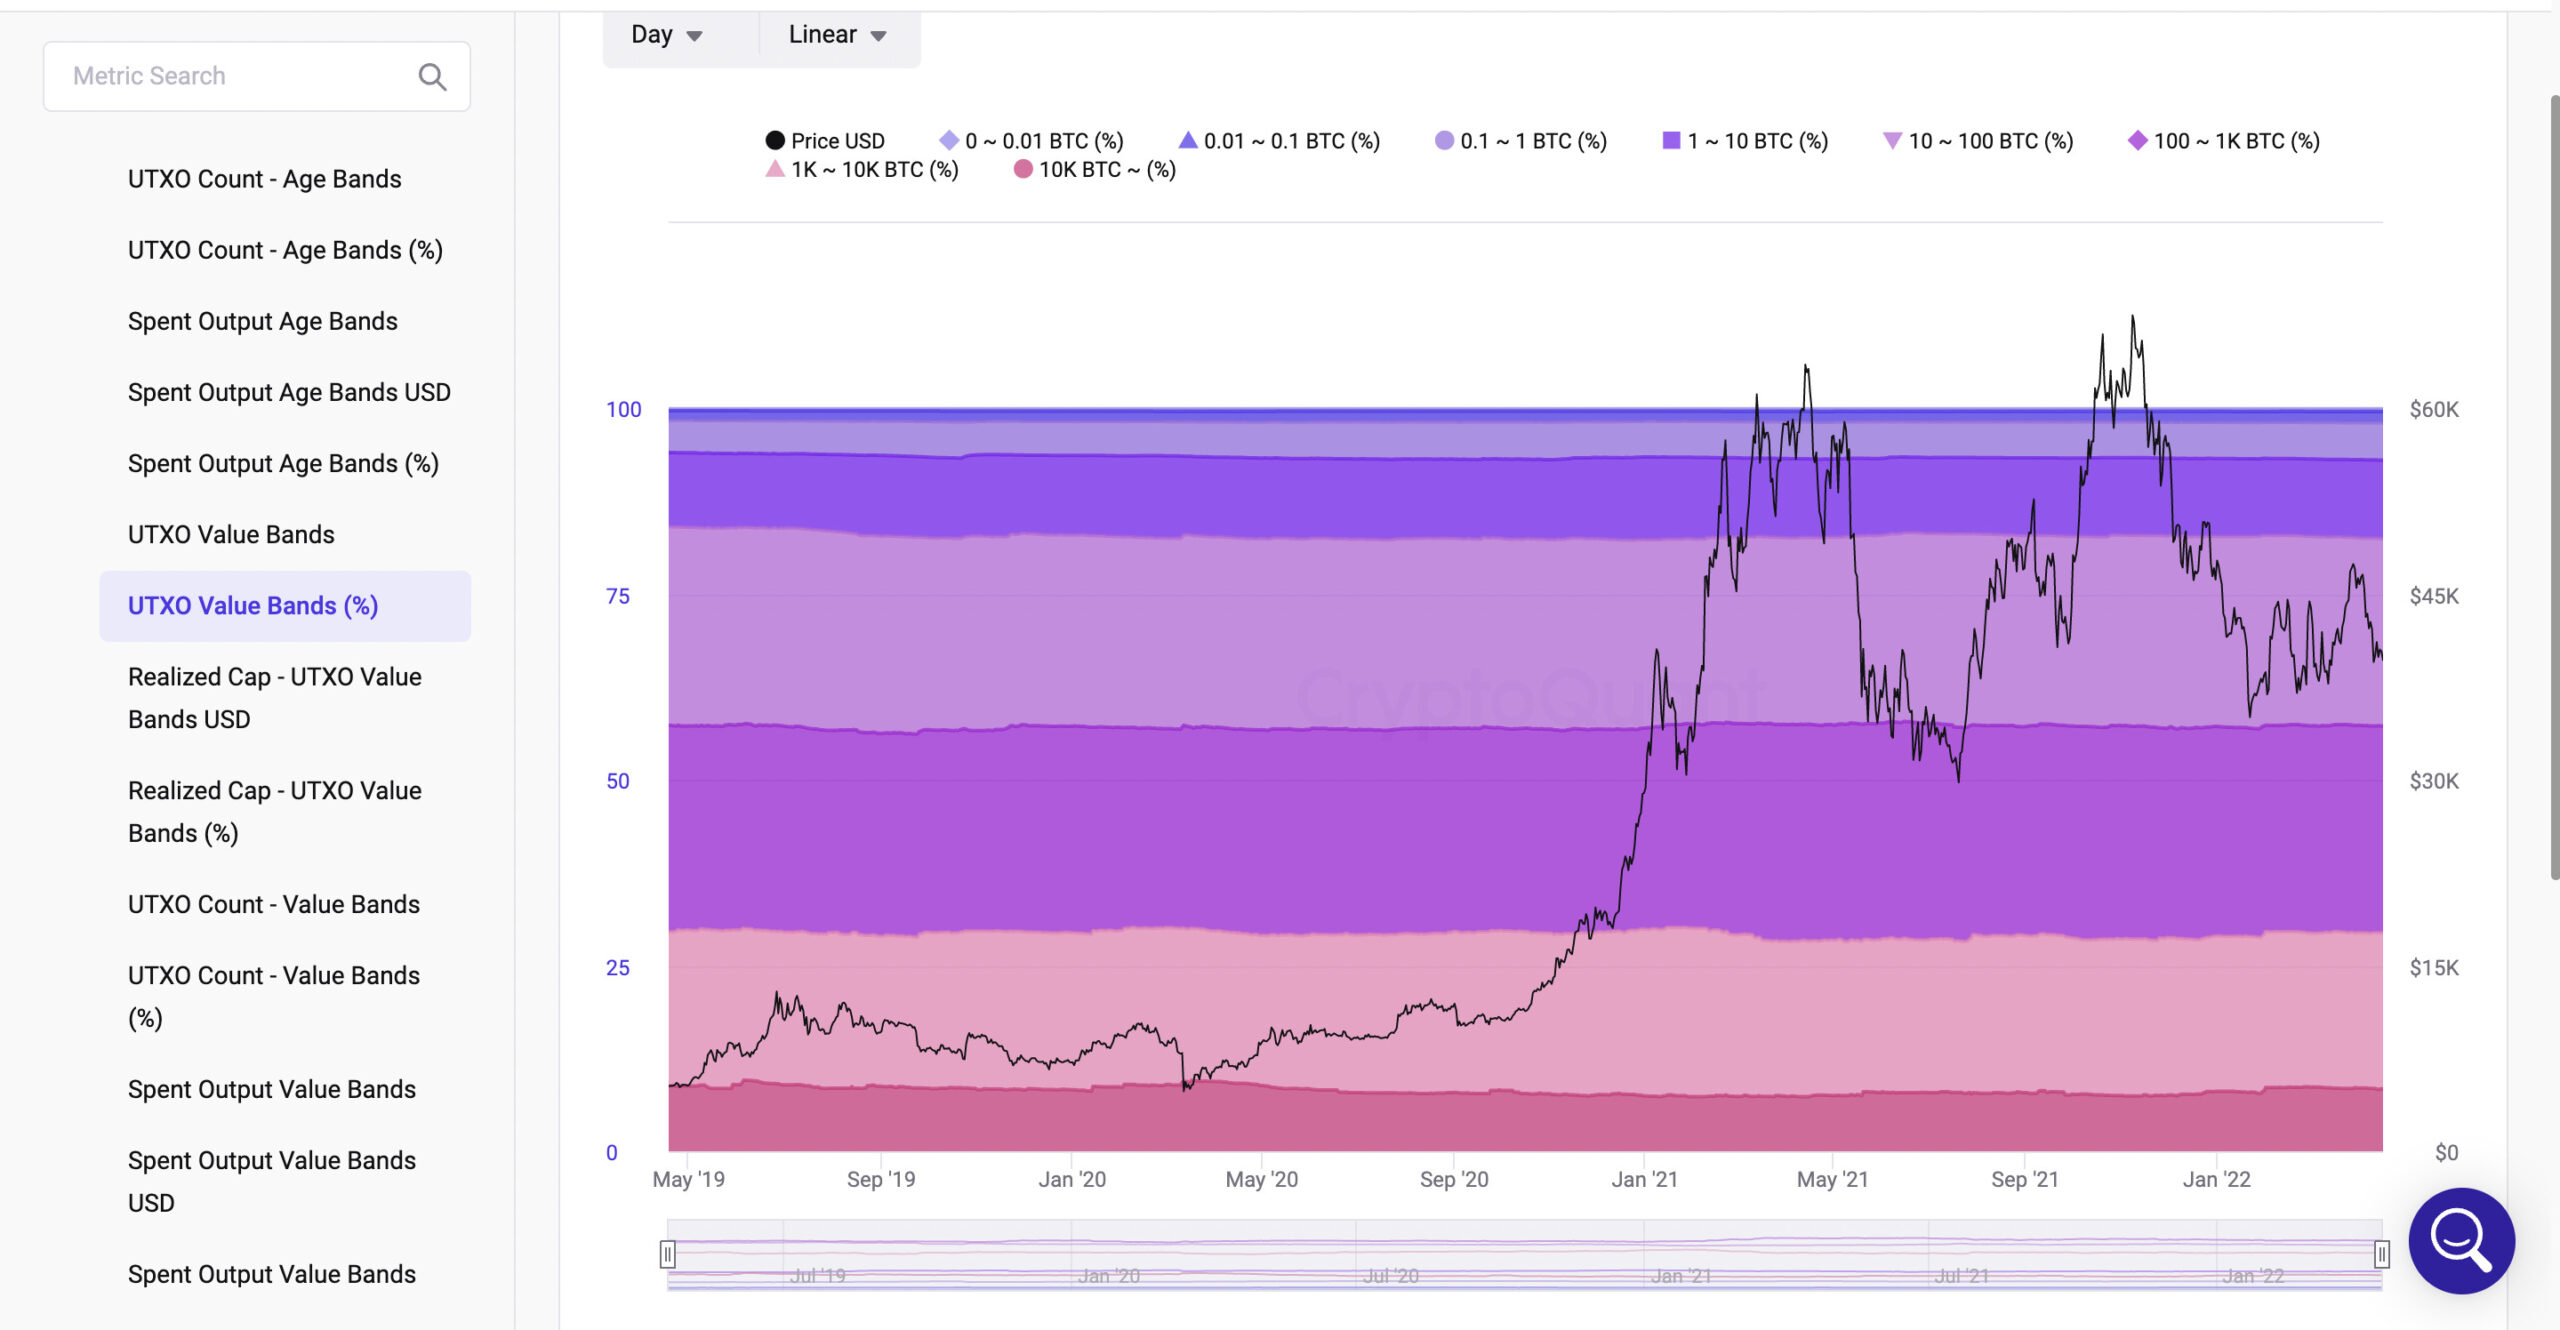
Task: Click the Metric Search input field
Action: (257, 76)
